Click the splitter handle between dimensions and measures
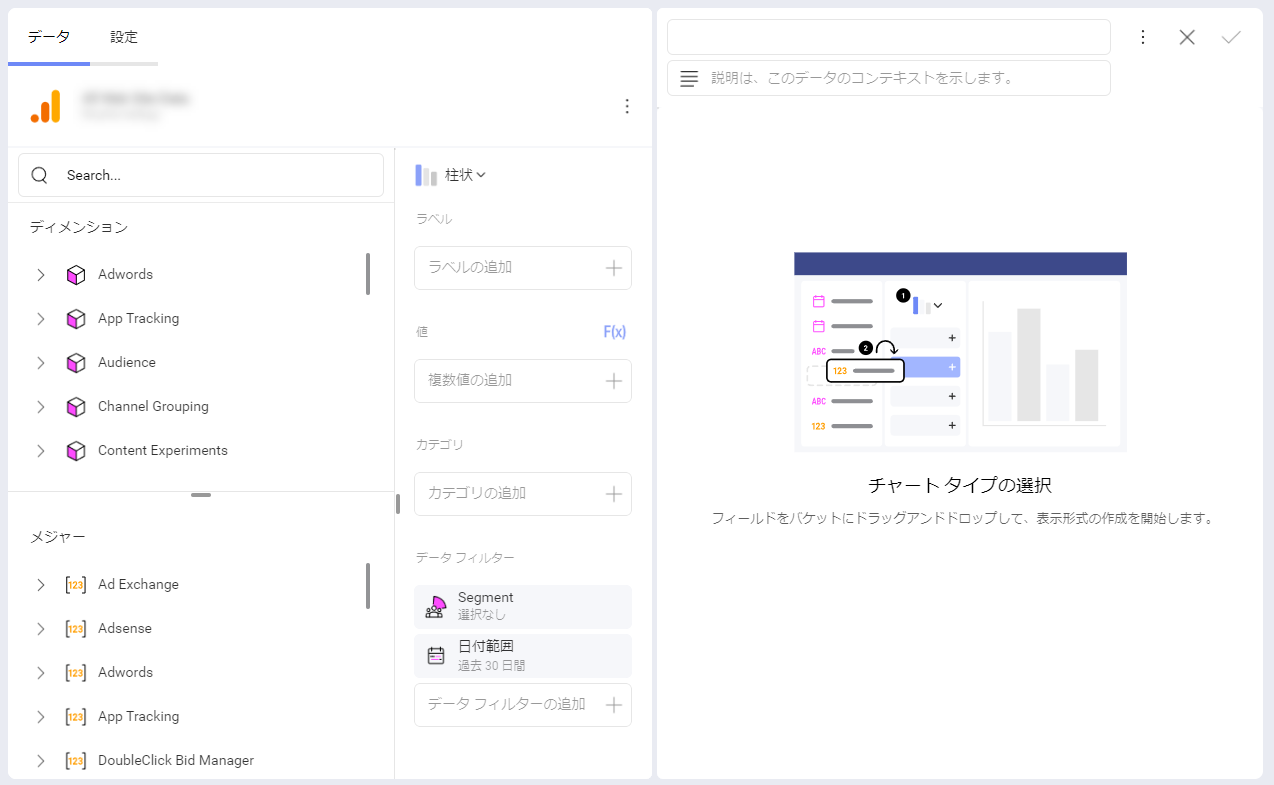 point(201,495)
